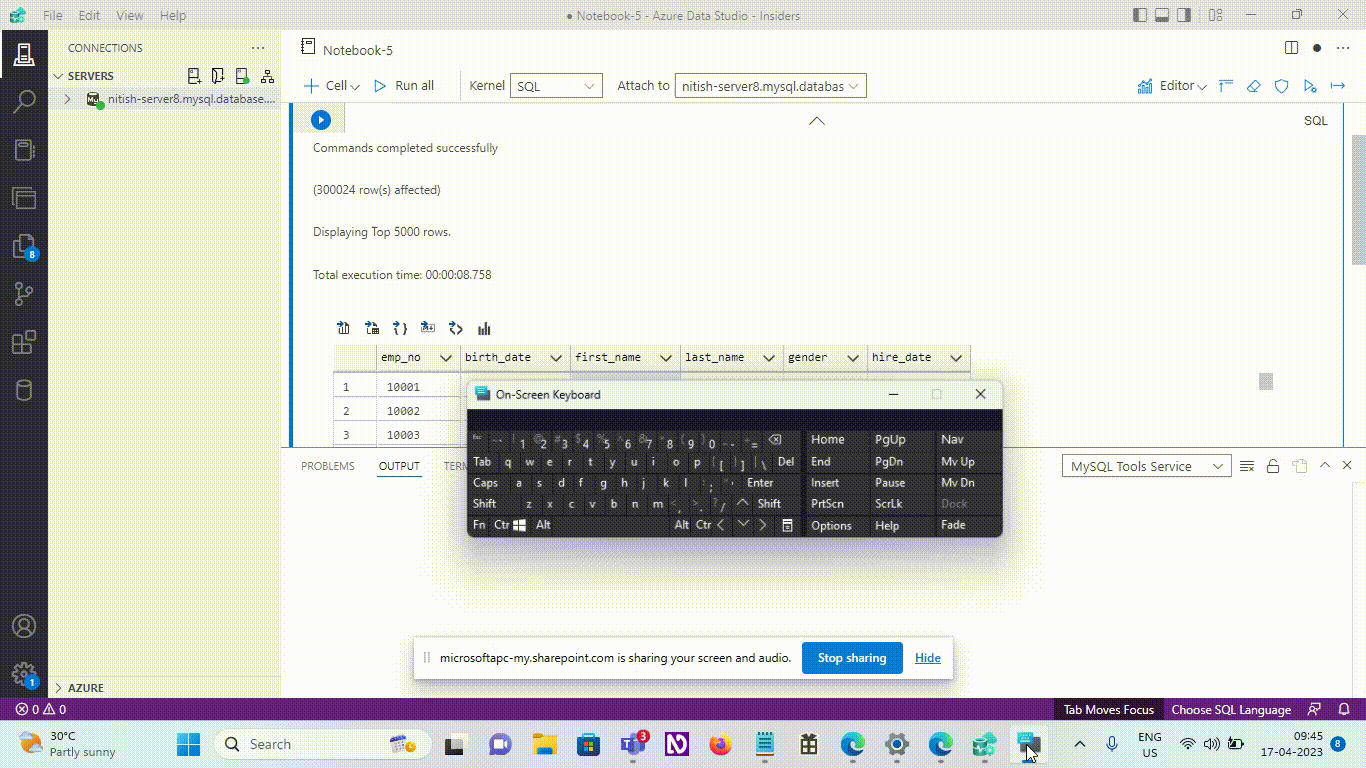Click the Hide link in sharing bar
The height and width of the screenshot is (768, 1366).
[x=928, y=658]
